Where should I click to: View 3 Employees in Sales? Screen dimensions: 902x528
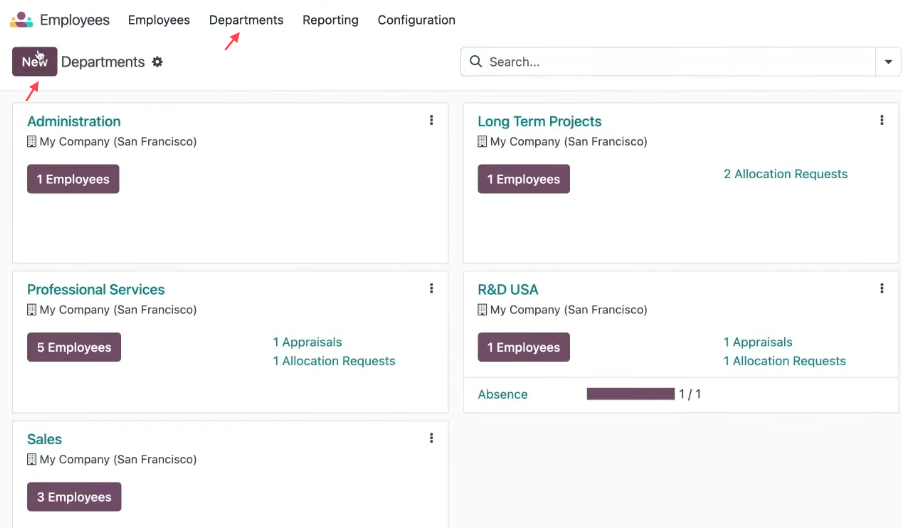coord(74,497)
